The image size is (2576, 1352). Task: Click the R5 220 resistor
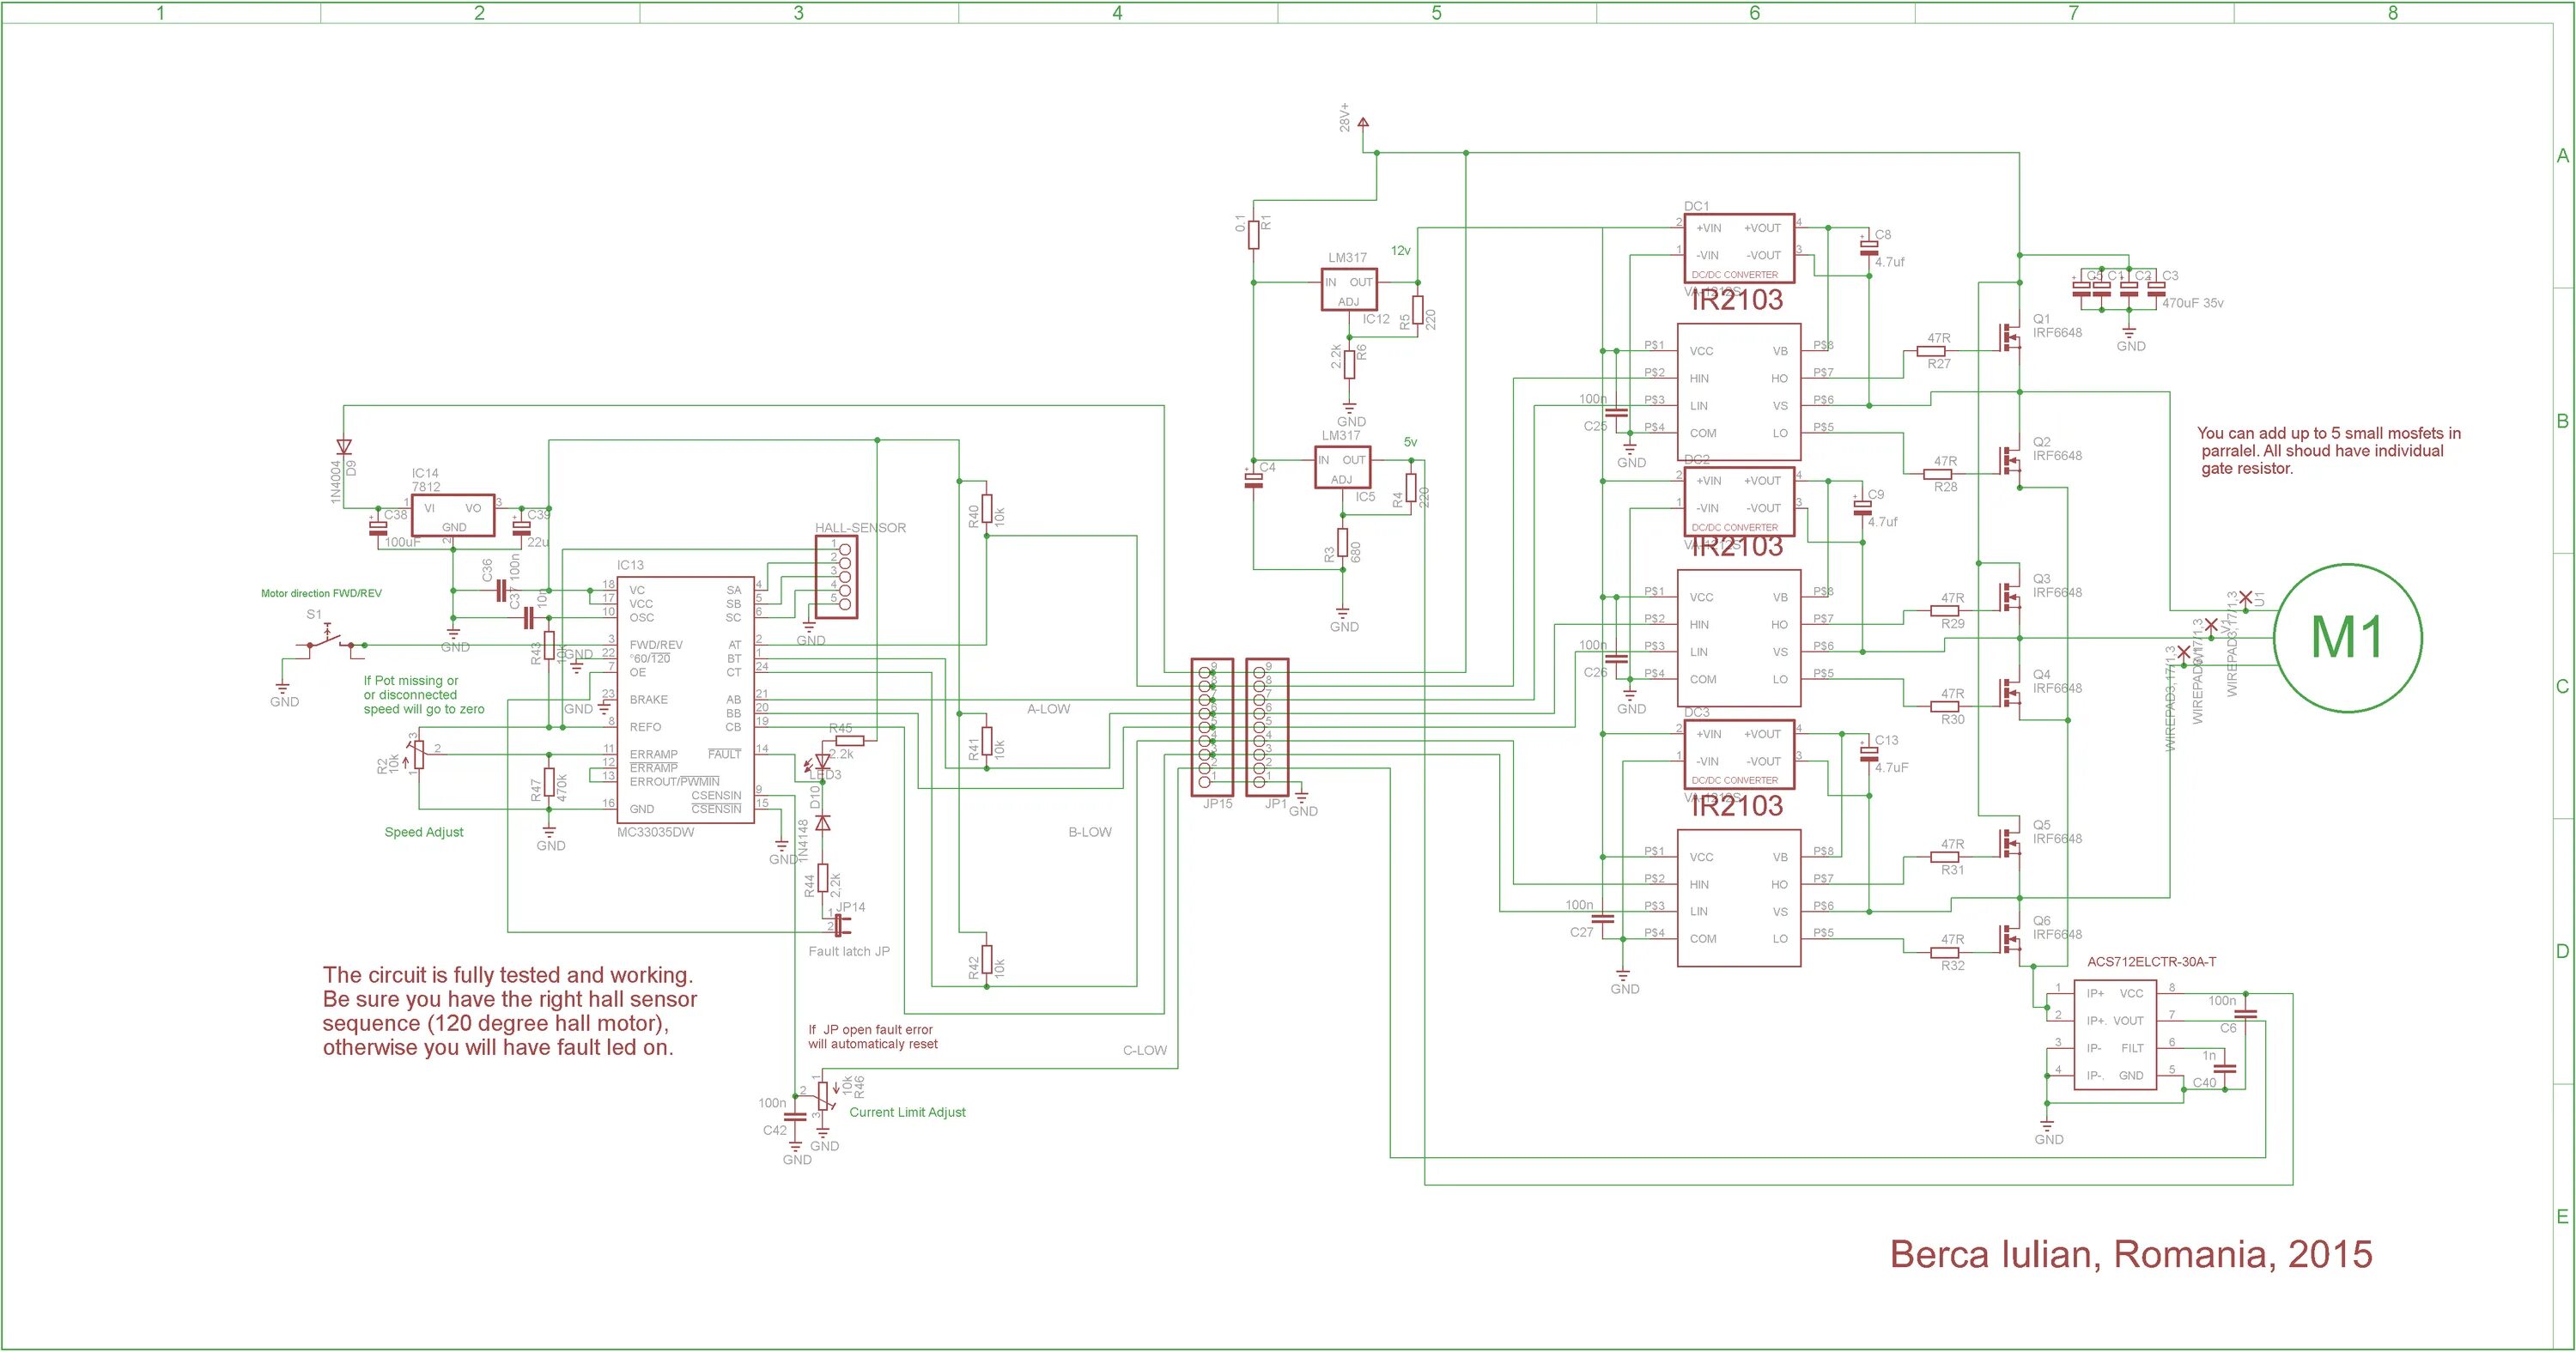[1417, 310]
